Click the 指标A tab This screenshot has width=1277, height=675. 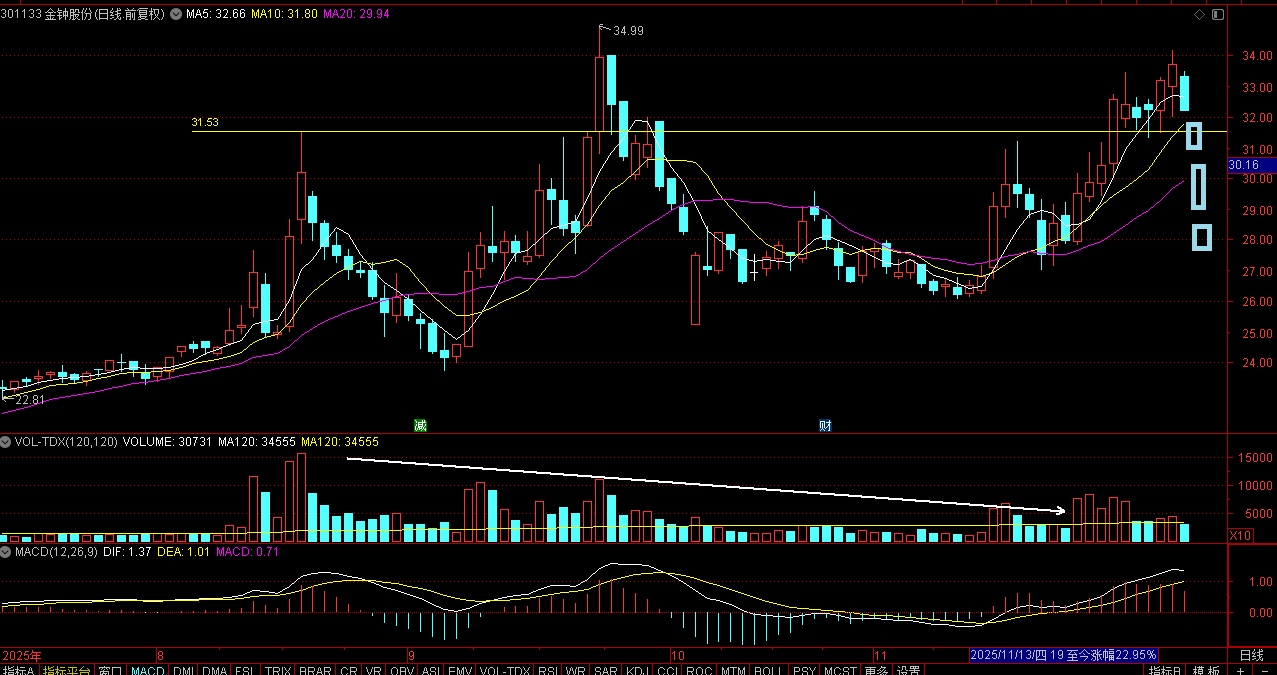[x=18, y=671]
